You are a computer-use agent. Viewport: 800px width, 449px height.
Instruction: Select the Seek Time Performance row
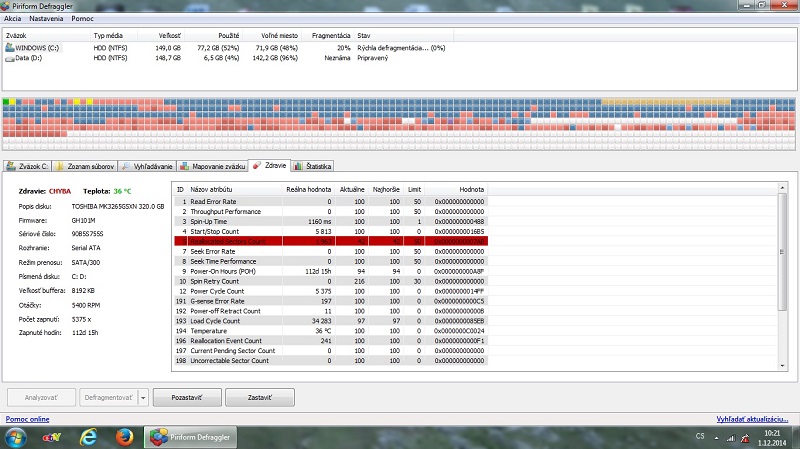click(x=331, y=261)
